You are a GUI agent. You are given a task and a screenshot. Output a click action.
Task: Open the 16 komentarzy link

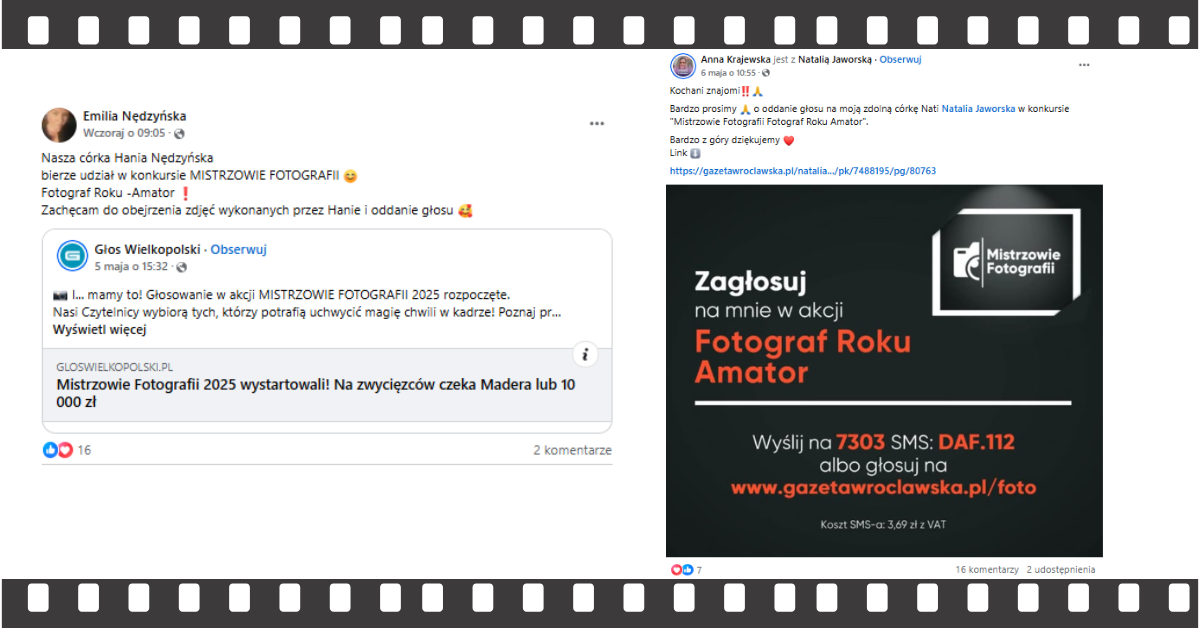[x=986, y=569]
